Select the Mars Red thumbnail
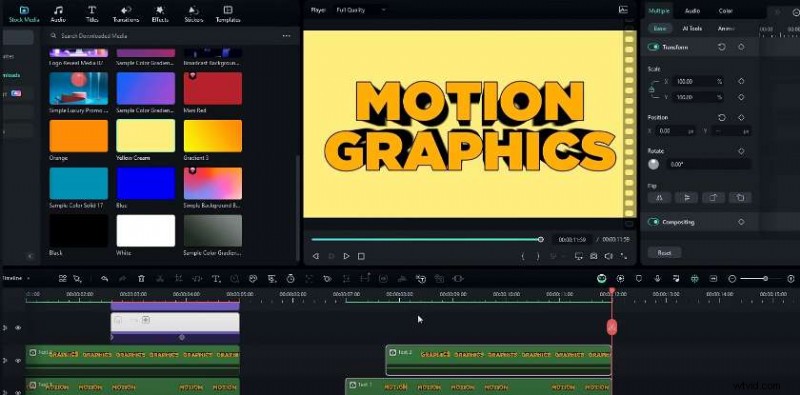This screenshot has height=395, width=800. click(x=213, y=88)
